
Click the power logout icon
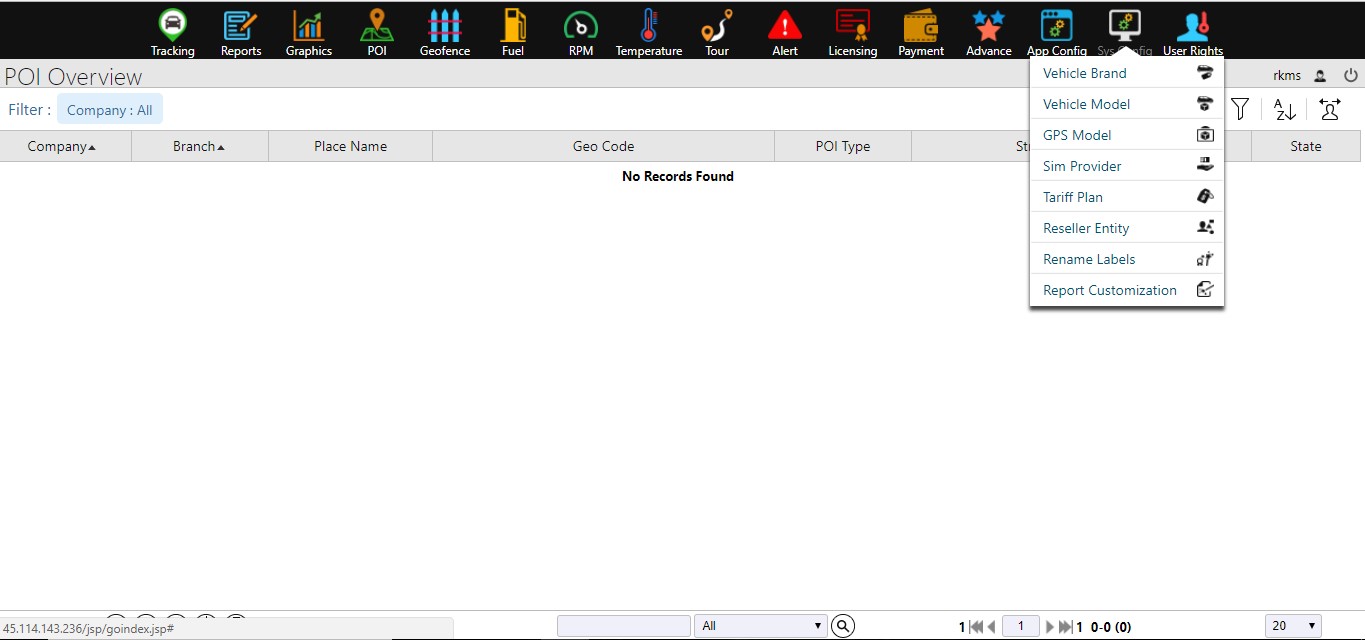click(1350, 75)
